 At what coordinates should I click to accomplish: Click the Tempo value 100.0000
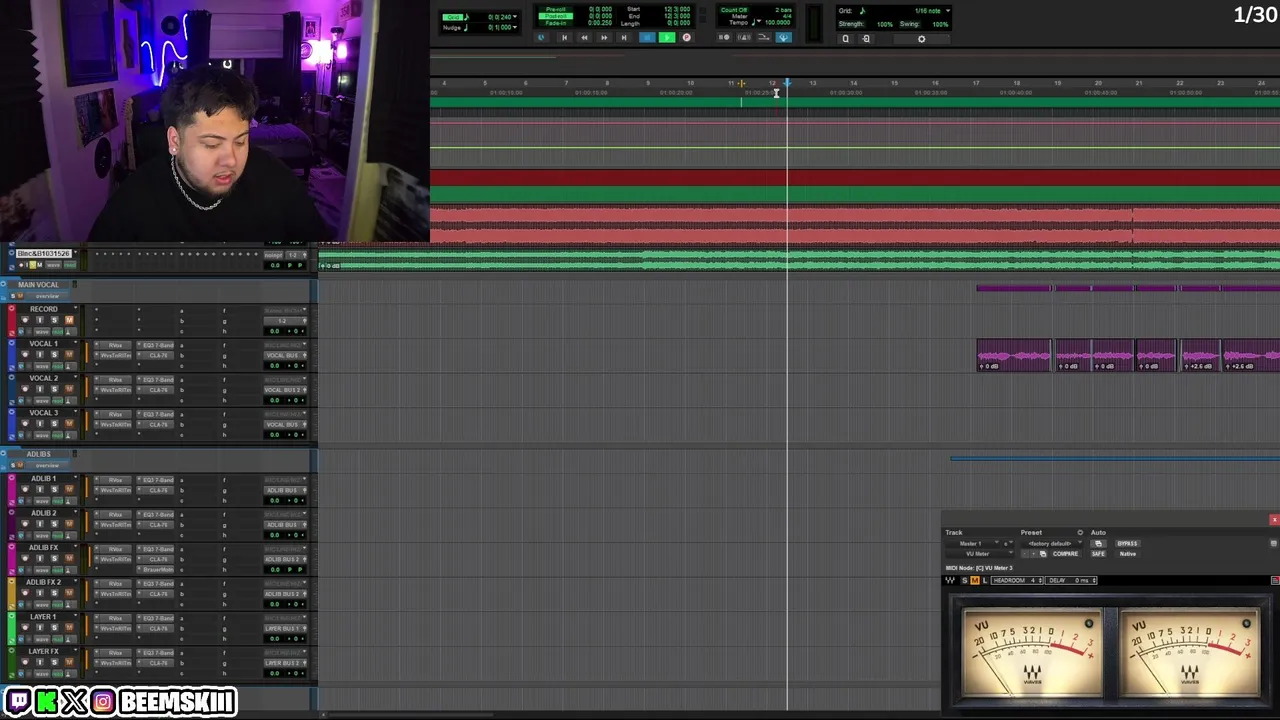[x=778, y=22]
